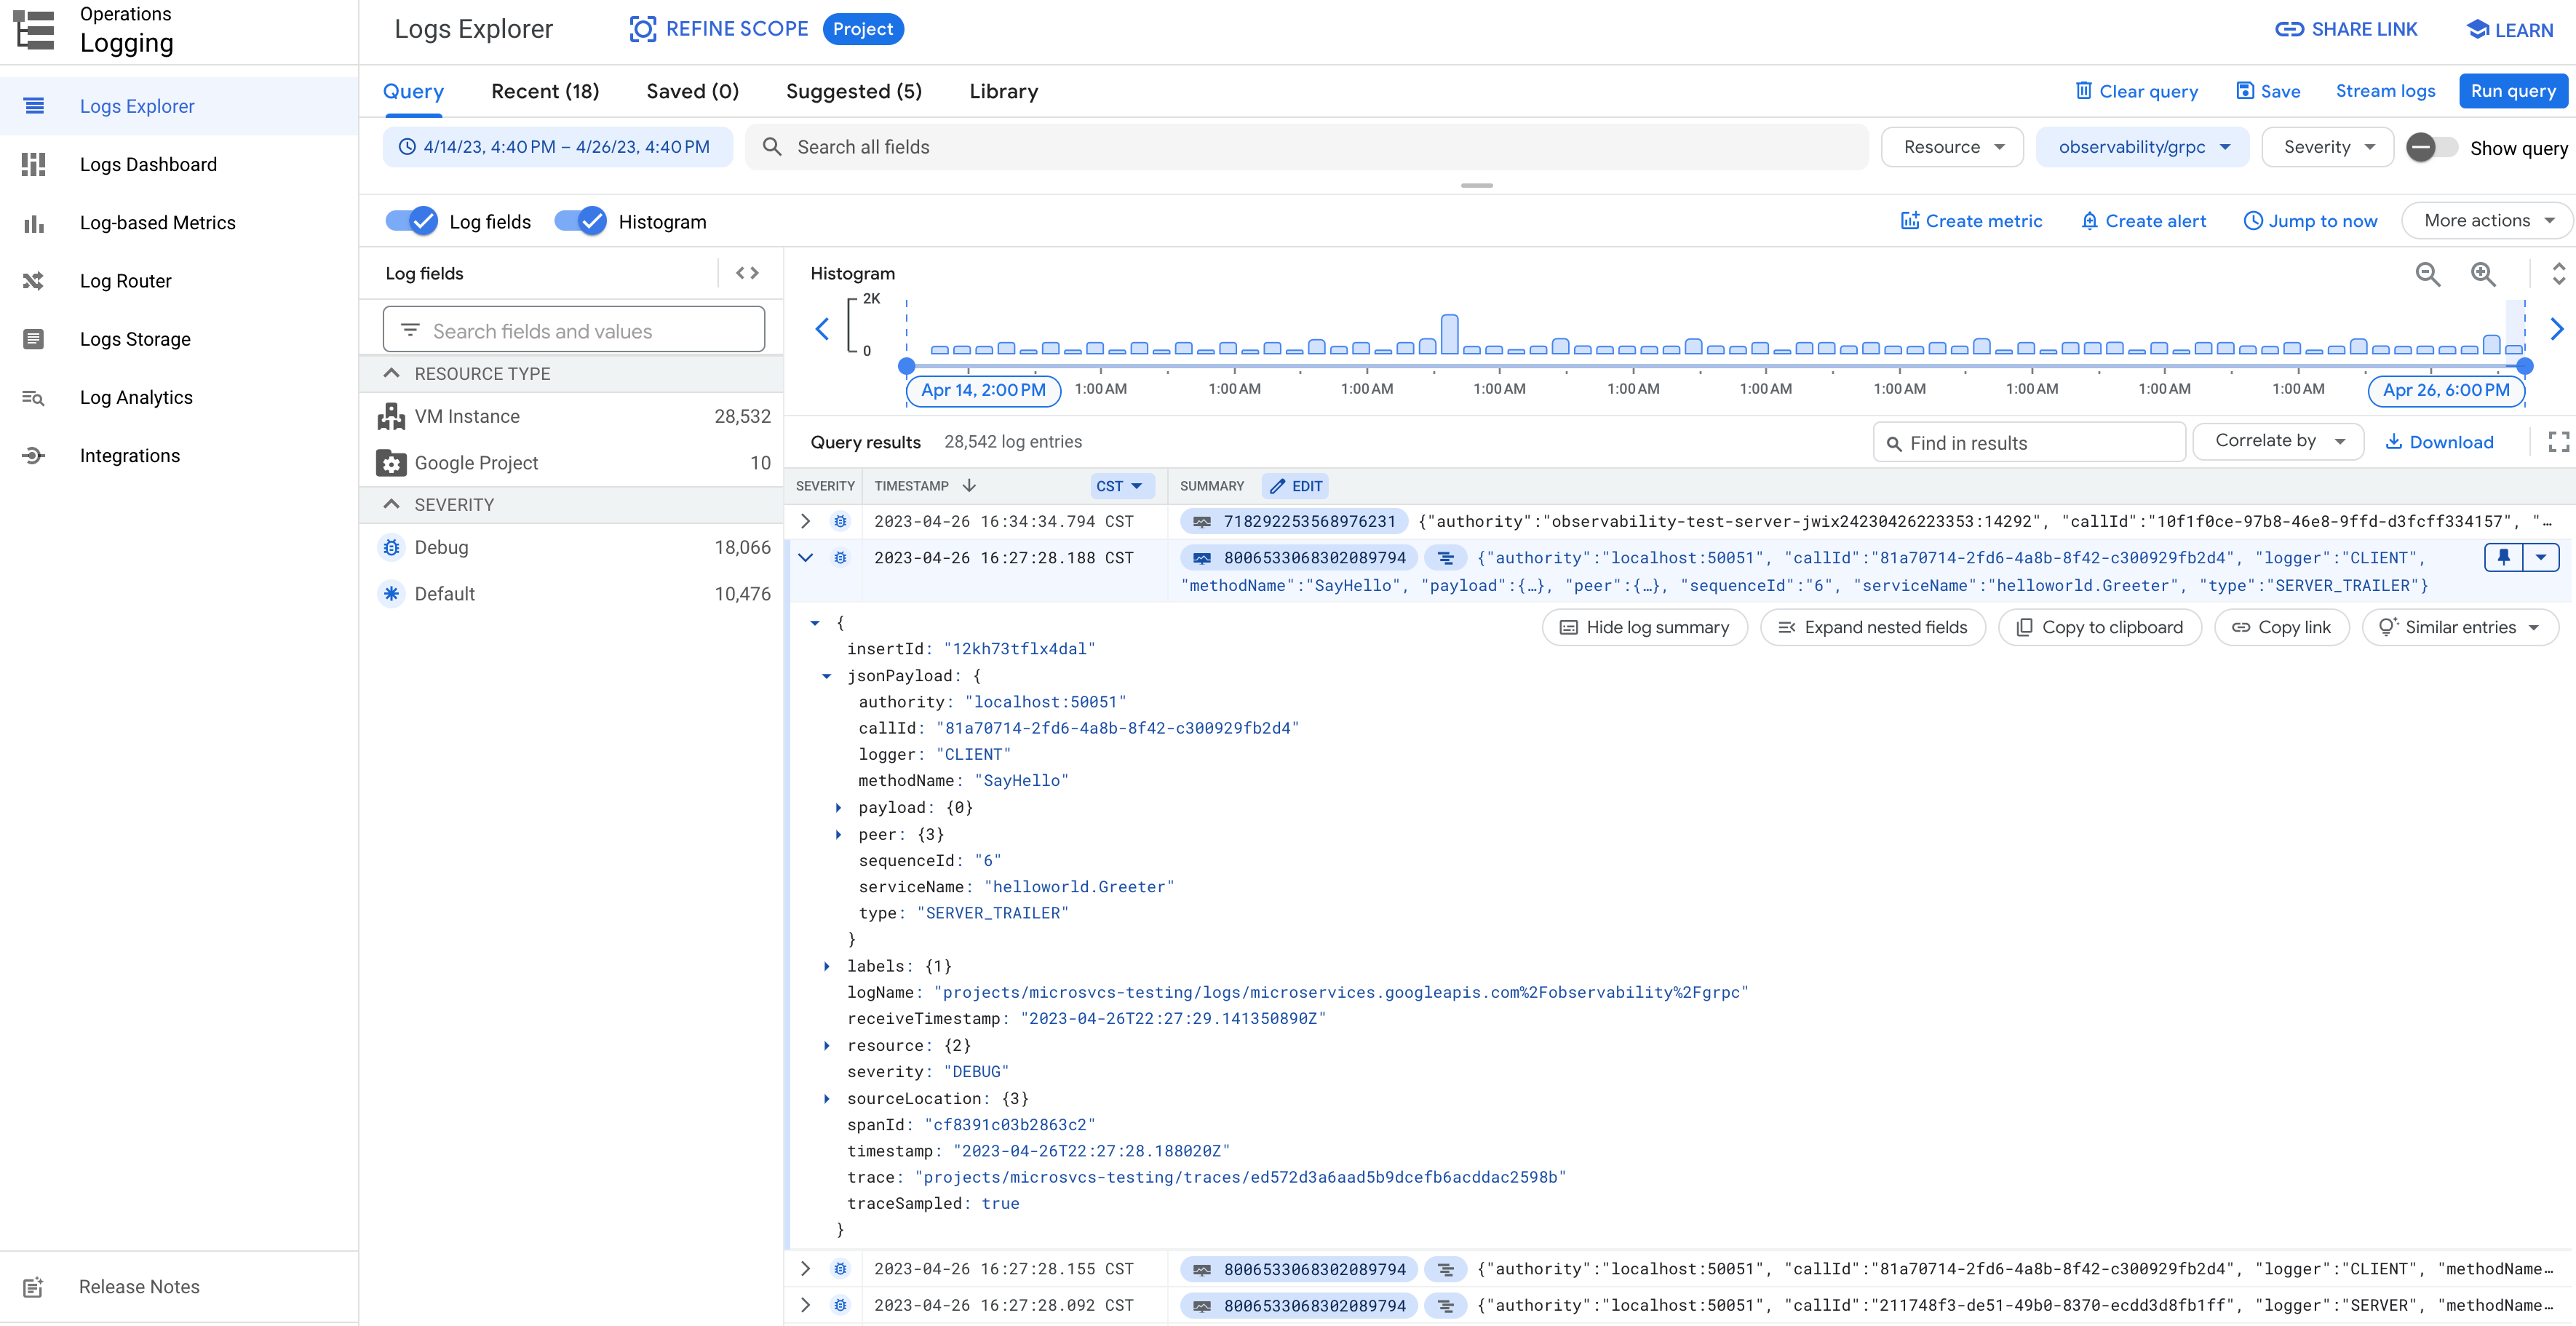Click Copy to clipboard button
The image size is (2576, 1326).
(2099, 627)
